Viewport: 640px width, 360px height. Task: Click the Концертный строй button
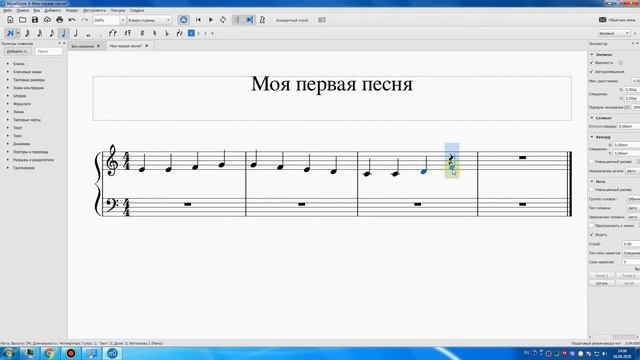point(292,20)
